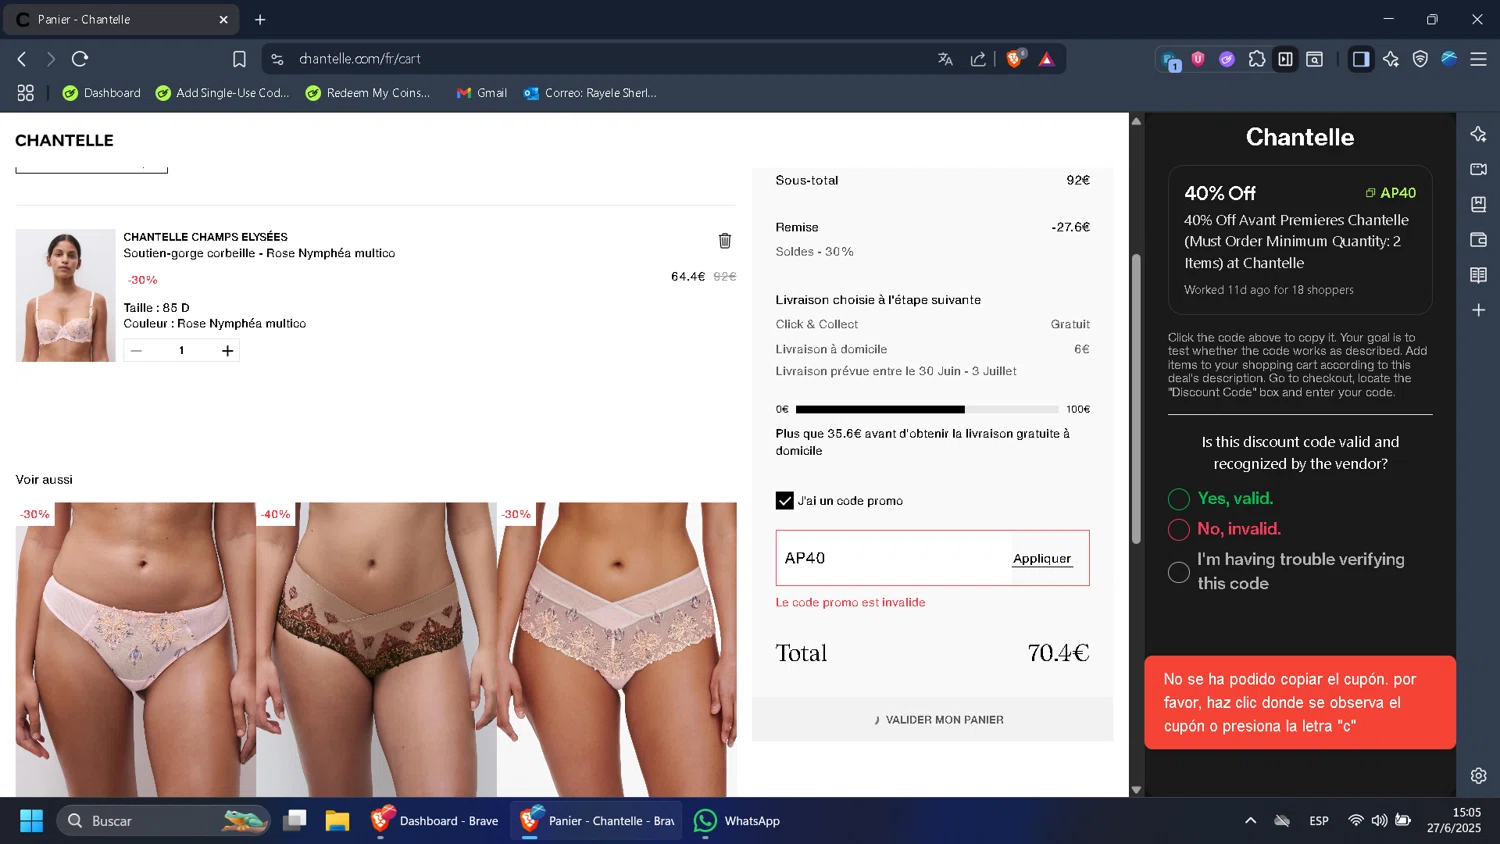The width and height of the screenshot is (1500, 844).
Task: Decrease quantity with the minus button
Action: pyautogui.click(x=137, y=351)
